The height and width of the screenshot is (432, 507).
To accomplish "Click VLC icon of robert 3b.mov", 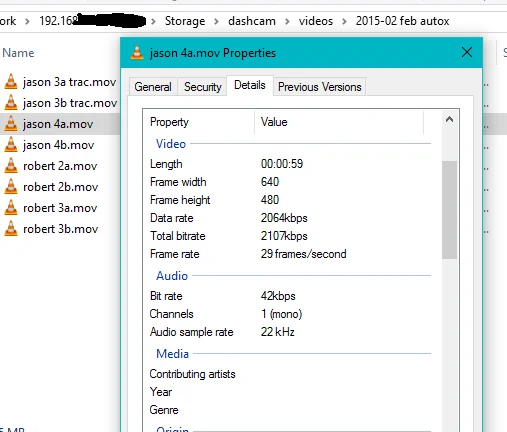I will 11,229.
